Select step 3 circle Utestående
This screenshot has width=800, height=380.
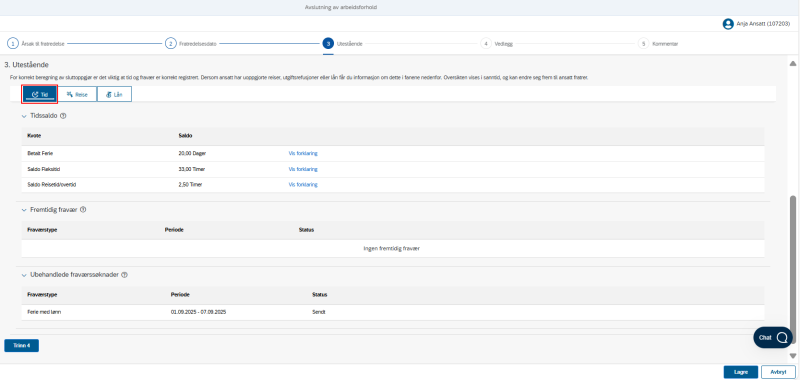pos(328,44)
